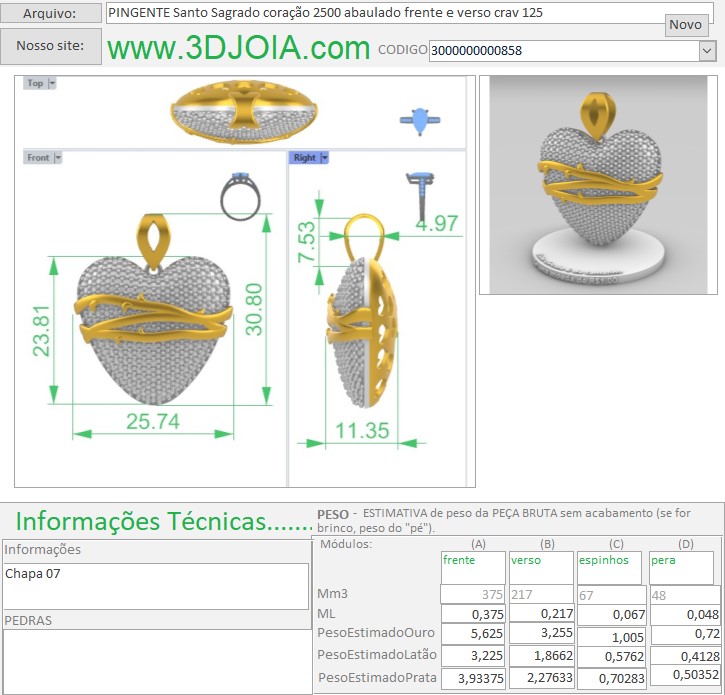
Task: Open the Top viewport label menu
Action: click(x=40, y=84)
